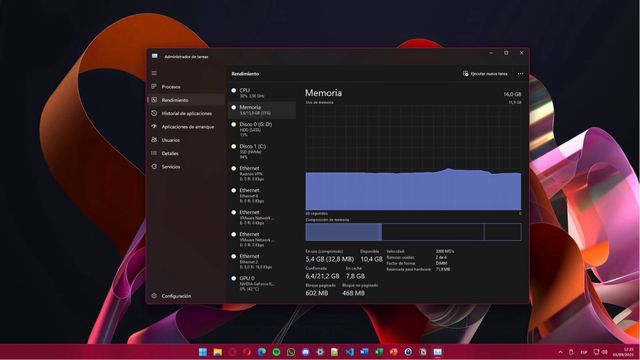The height and width of the screenshot is (360, 640).
Task: Go to Aplicaciones de arranque
Action: [186, 127]
